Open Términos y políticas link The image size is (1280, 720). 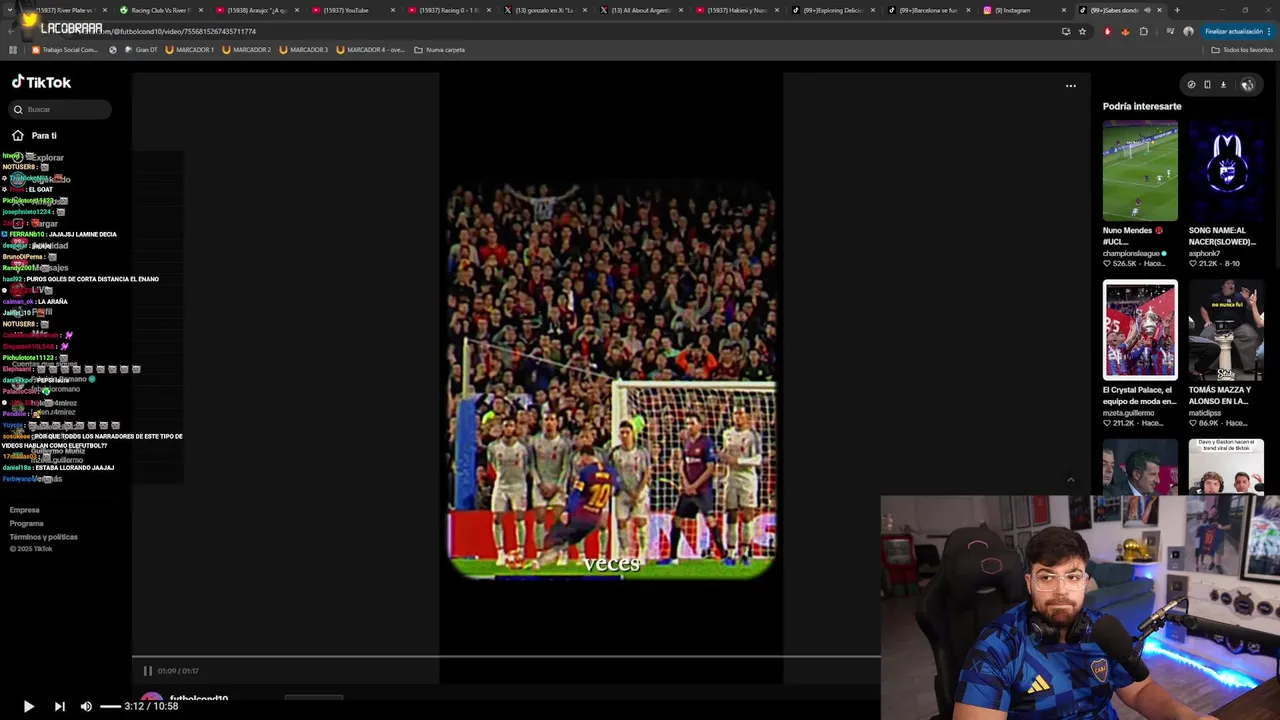(43, 537)
